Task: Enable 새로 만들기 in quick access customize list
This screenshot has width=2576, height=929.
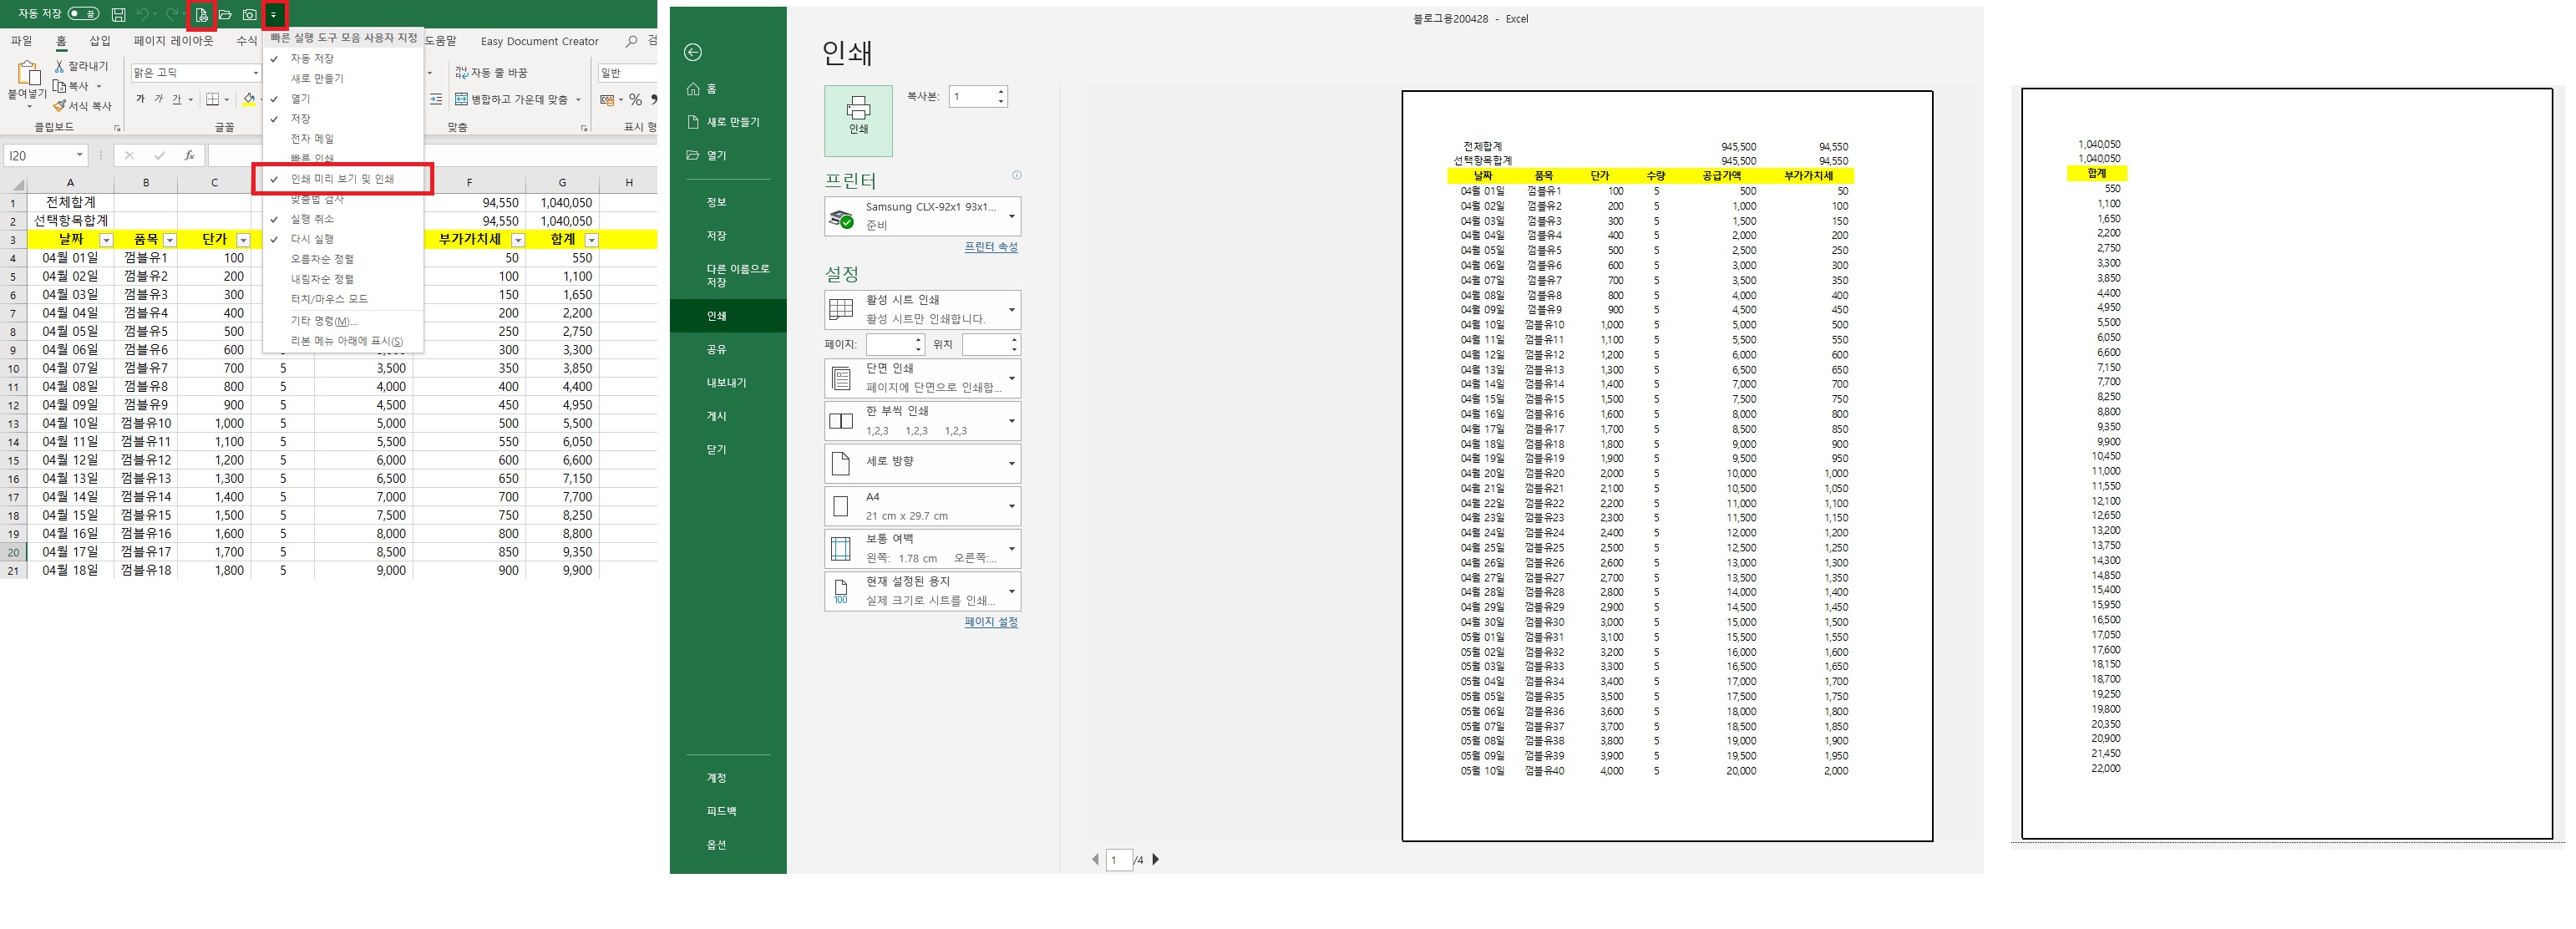Action: (316, 78)
